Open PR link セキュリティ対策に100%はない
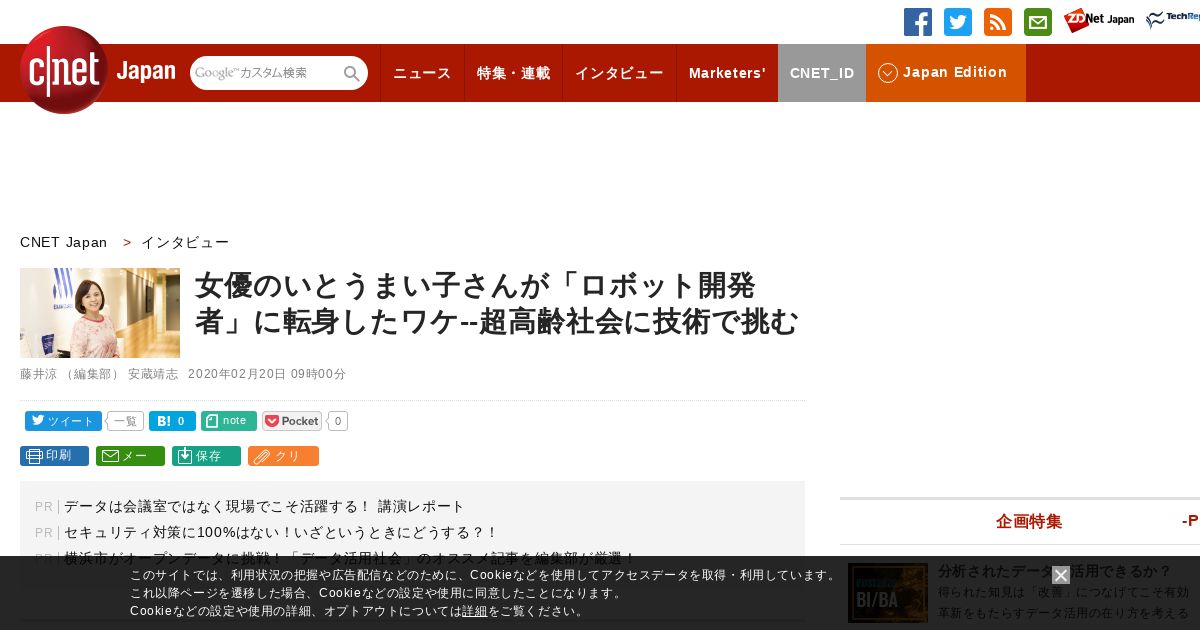 [281, 532]
